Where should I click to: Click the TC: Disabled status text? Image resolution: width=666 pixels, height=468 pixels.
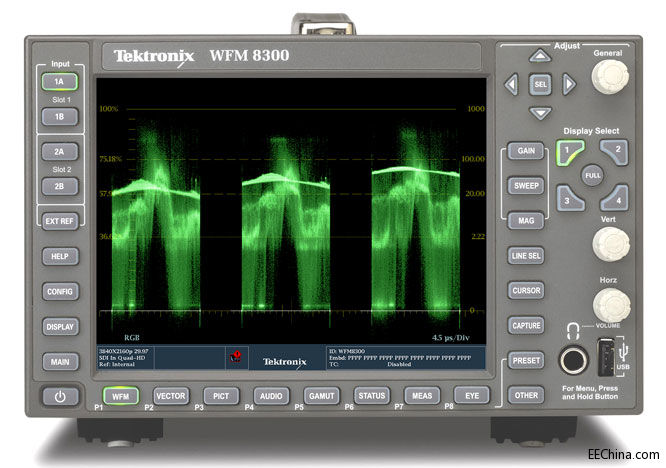click(x=370, y=364)
